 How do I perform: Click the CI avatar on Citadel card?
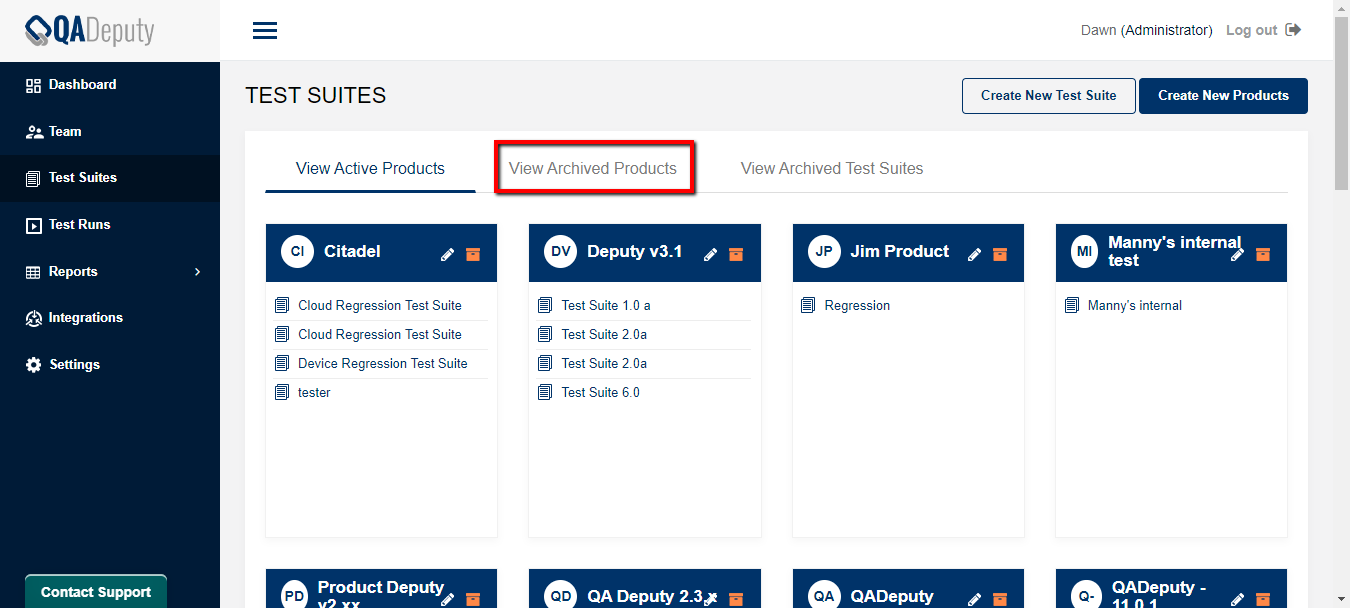pyautogui.click(x=297, y=252)
